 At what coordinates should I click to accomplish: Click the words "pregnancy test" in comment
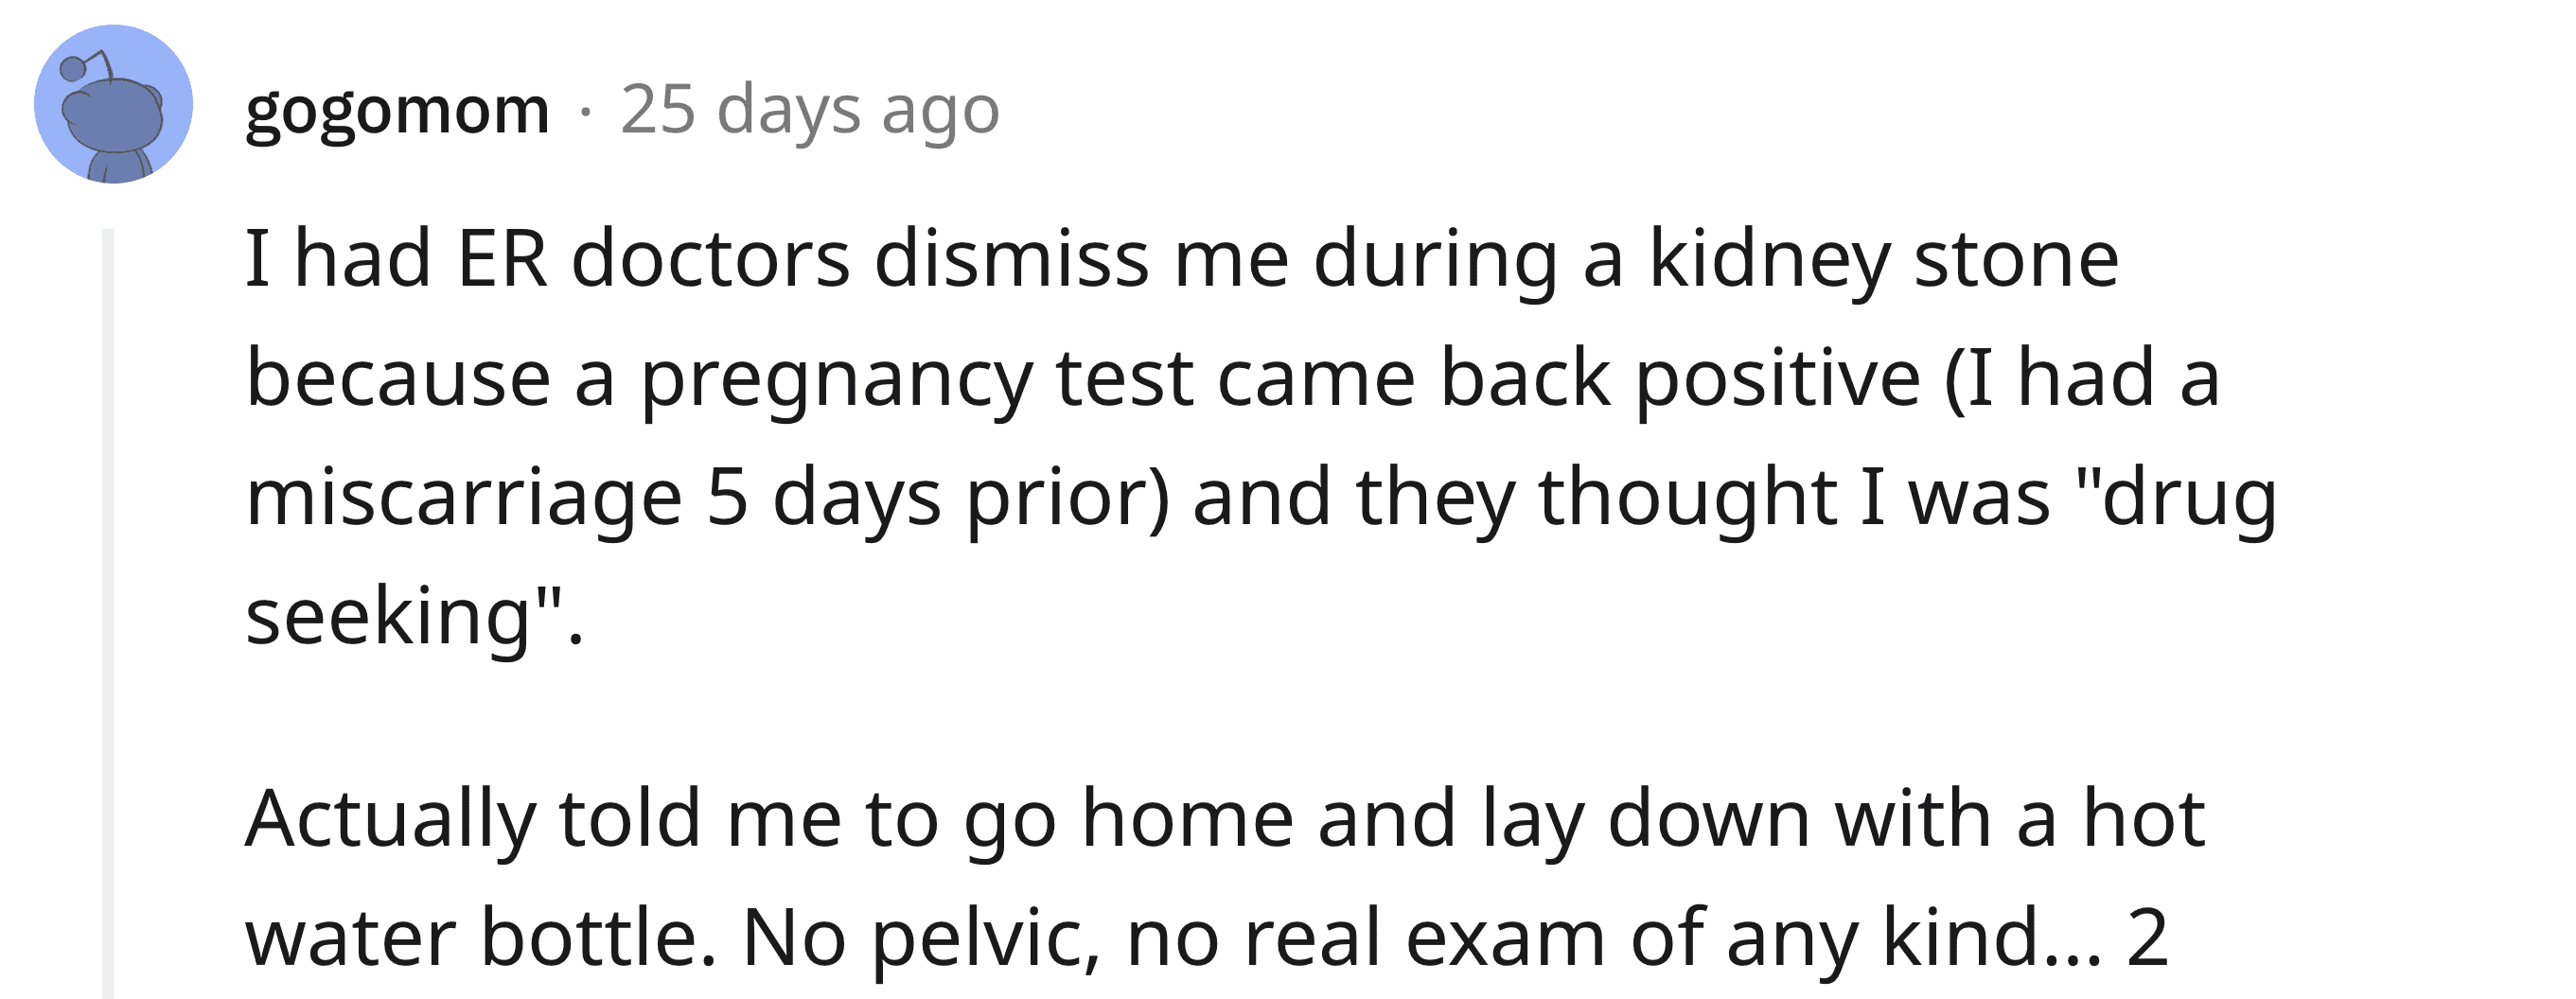click(916, 382)
